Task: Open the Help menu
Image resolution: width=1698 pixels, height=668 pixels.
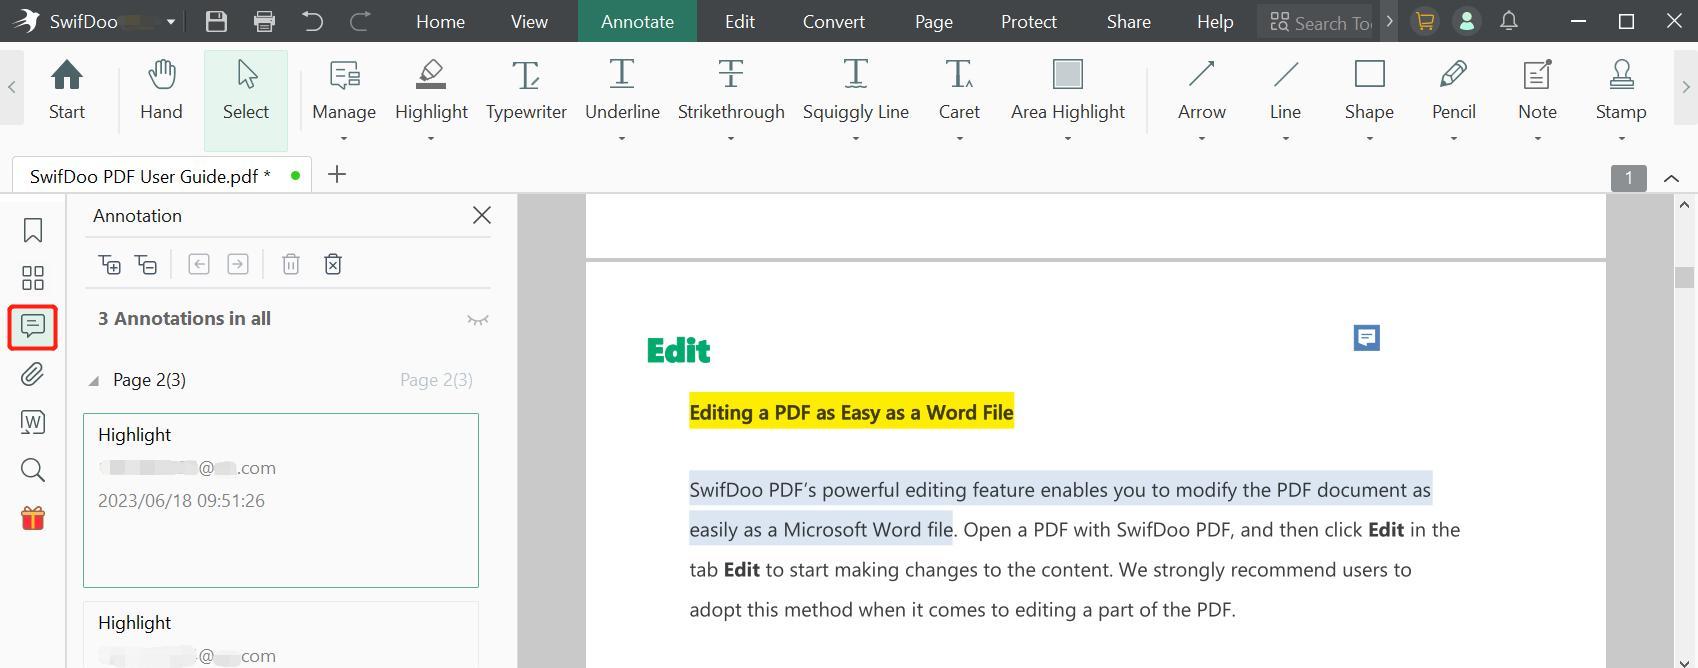Action: pos(1215,21)
